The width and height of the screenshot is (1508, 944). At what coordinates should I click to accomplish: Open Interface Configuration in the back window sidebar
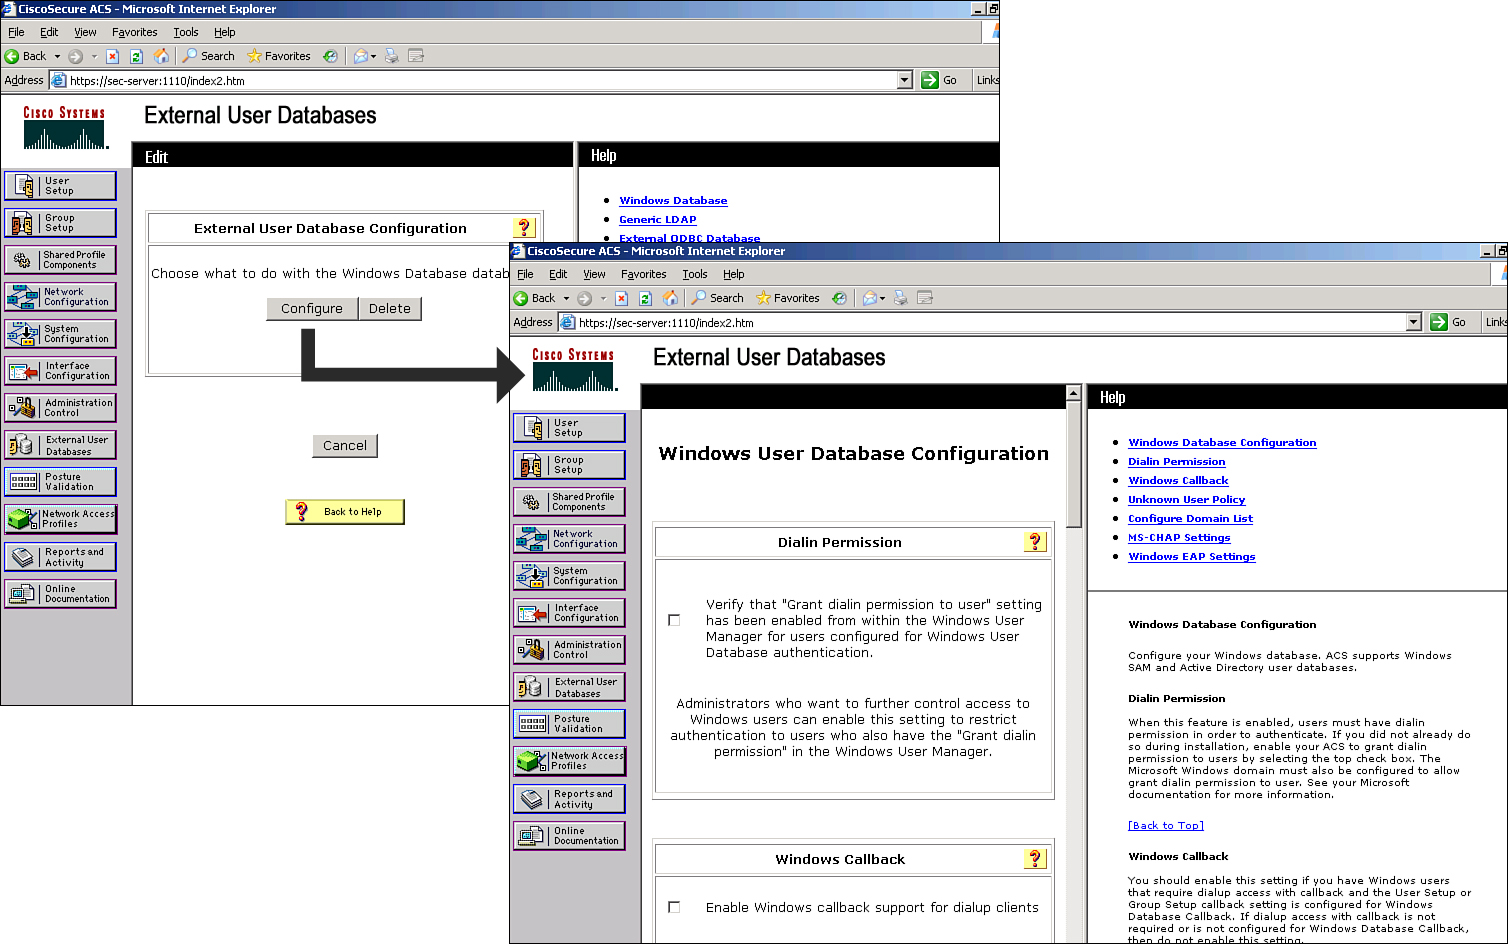click(60, 371)
